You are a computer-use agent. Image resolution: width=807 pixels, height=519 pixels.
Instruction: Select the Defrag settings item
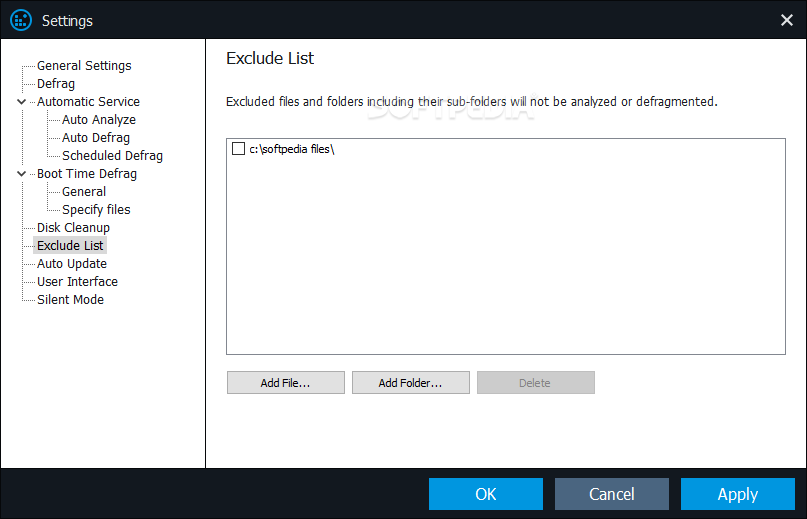[x=56, y=83]
